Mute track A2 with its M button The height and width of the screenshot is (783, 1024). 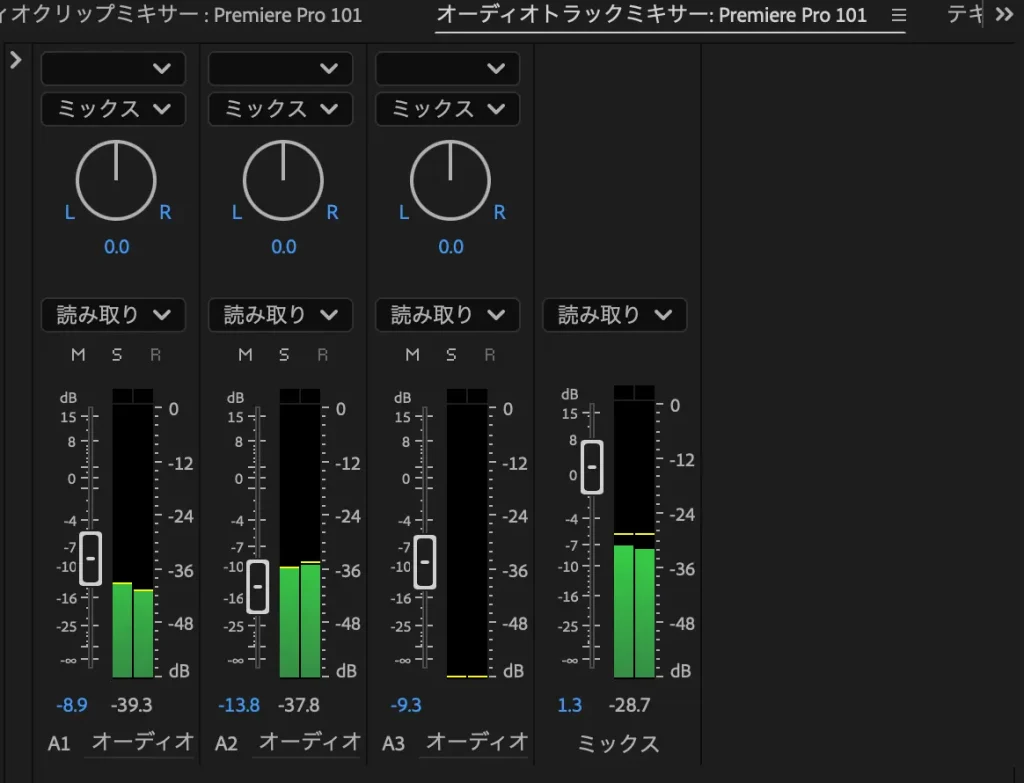click(x=244, y=354)
